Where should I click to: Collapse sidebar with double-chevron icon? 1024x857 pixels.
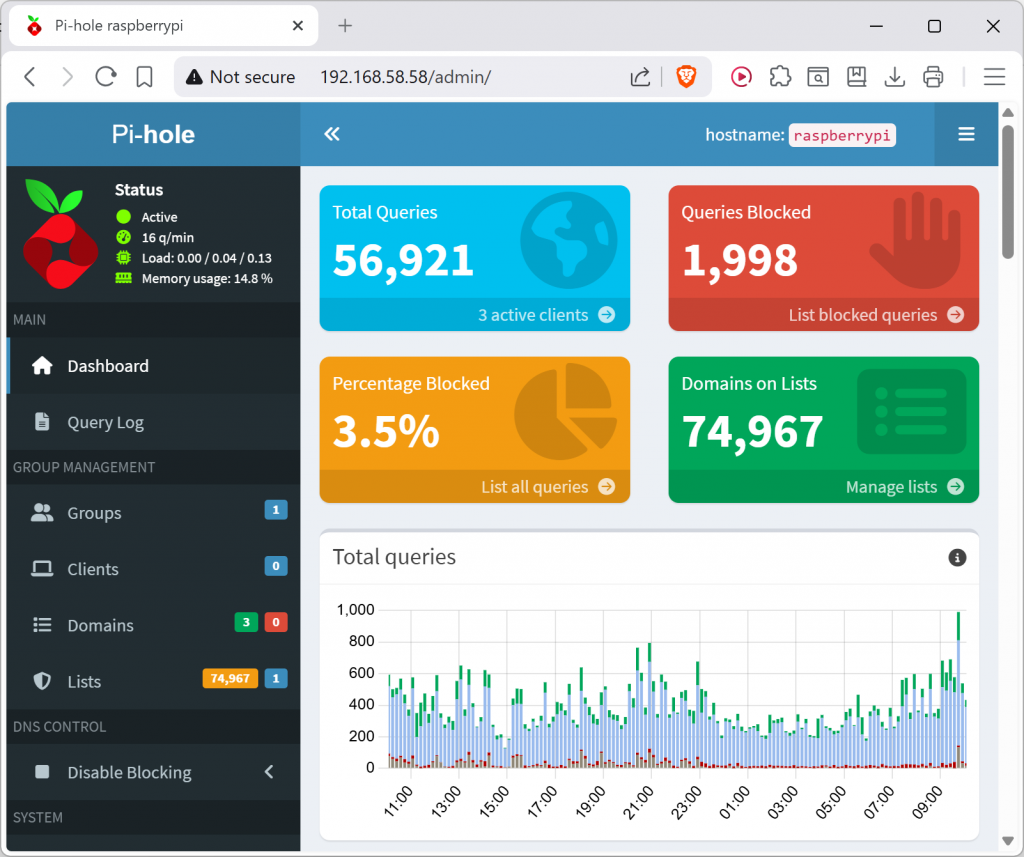[x=332, y=134]
